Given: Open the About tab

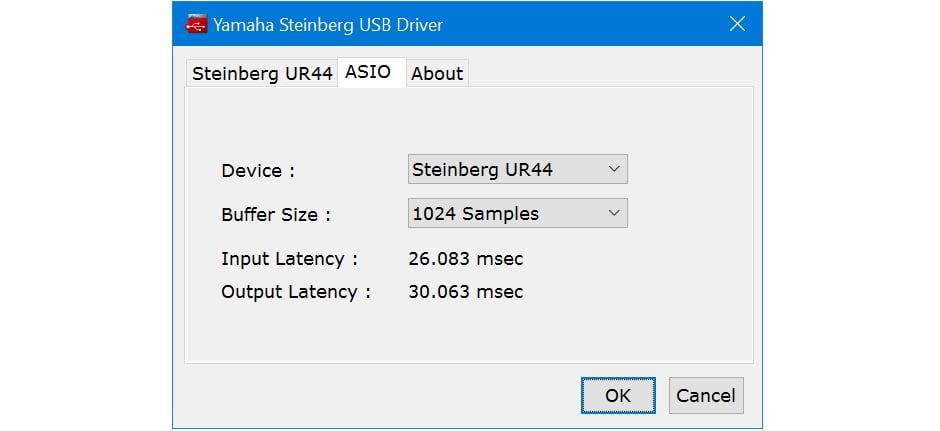Looking at the screenshot, I should (x=437, y=74).
